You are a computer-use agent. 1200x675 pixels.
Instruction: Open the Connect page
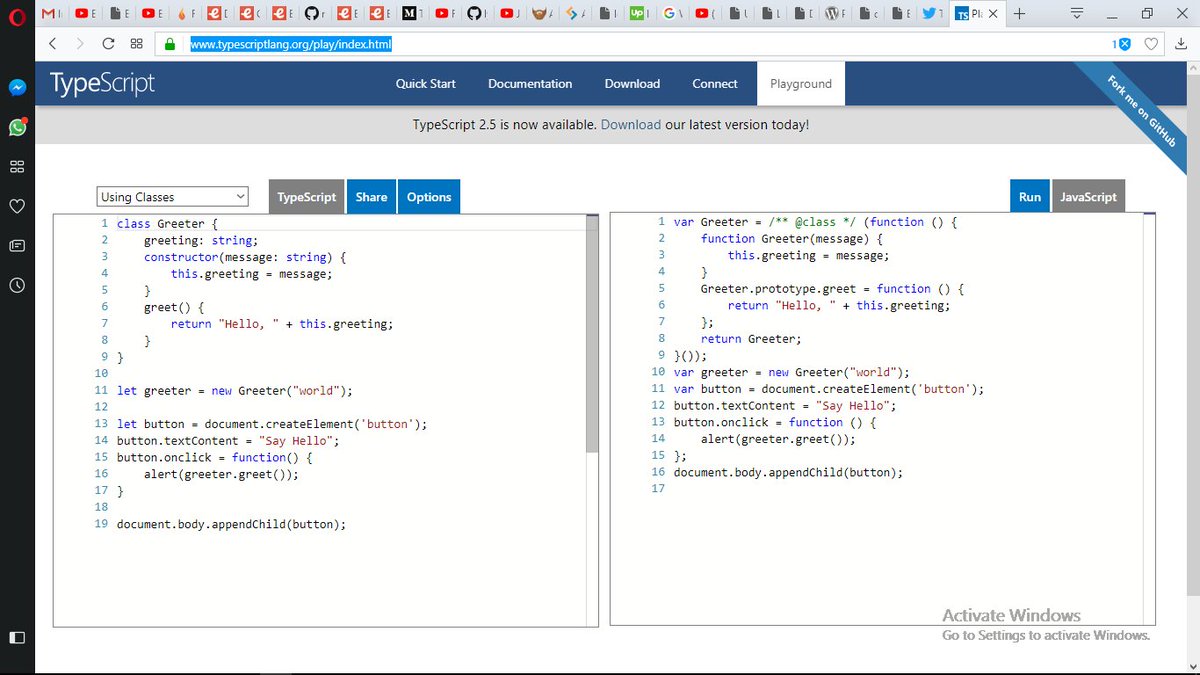tap(715, 84)
